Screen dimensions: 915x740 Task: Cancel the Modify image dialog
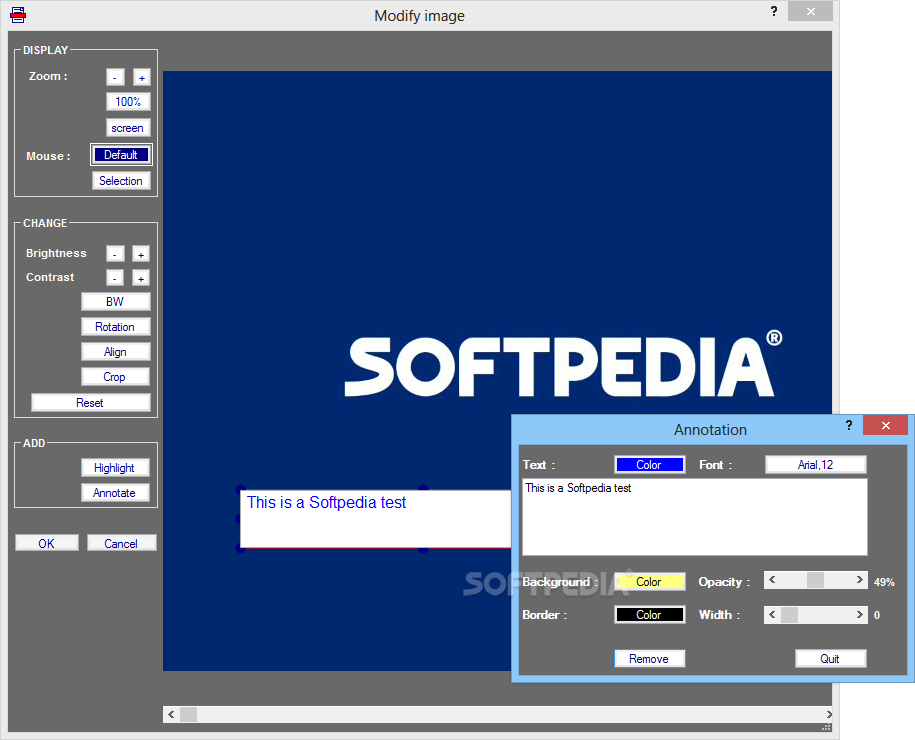tap(121, 543)
